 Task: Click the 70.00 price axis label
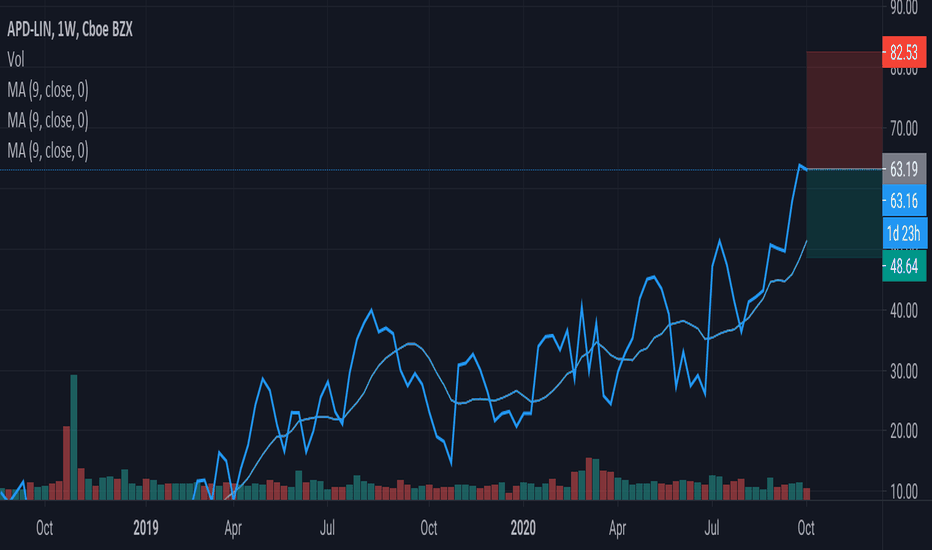point(903,128)
